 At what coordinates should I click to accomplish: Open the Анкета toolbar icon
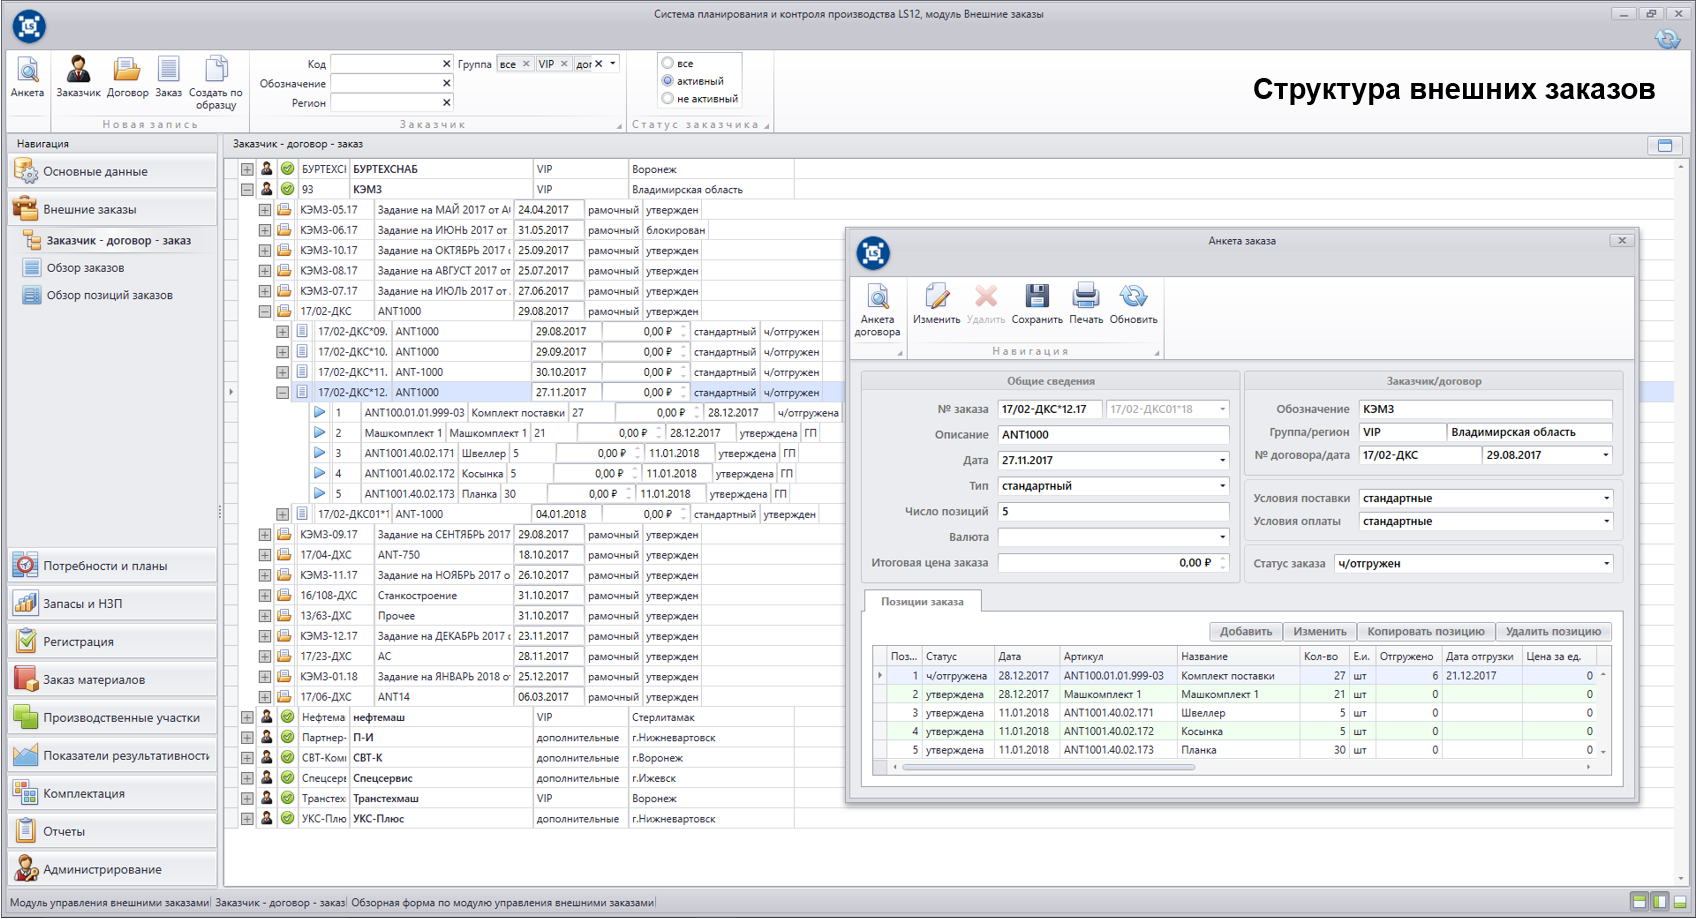pos(27,77)
